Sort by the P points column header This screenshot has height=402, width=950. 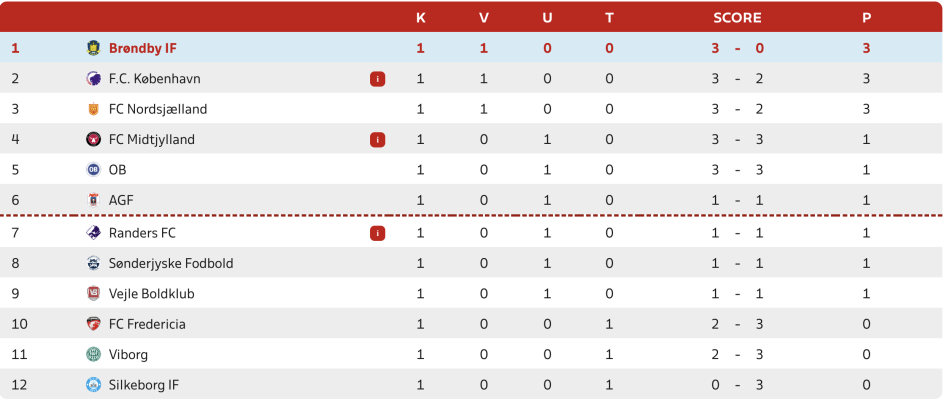[x=866, y=18]
